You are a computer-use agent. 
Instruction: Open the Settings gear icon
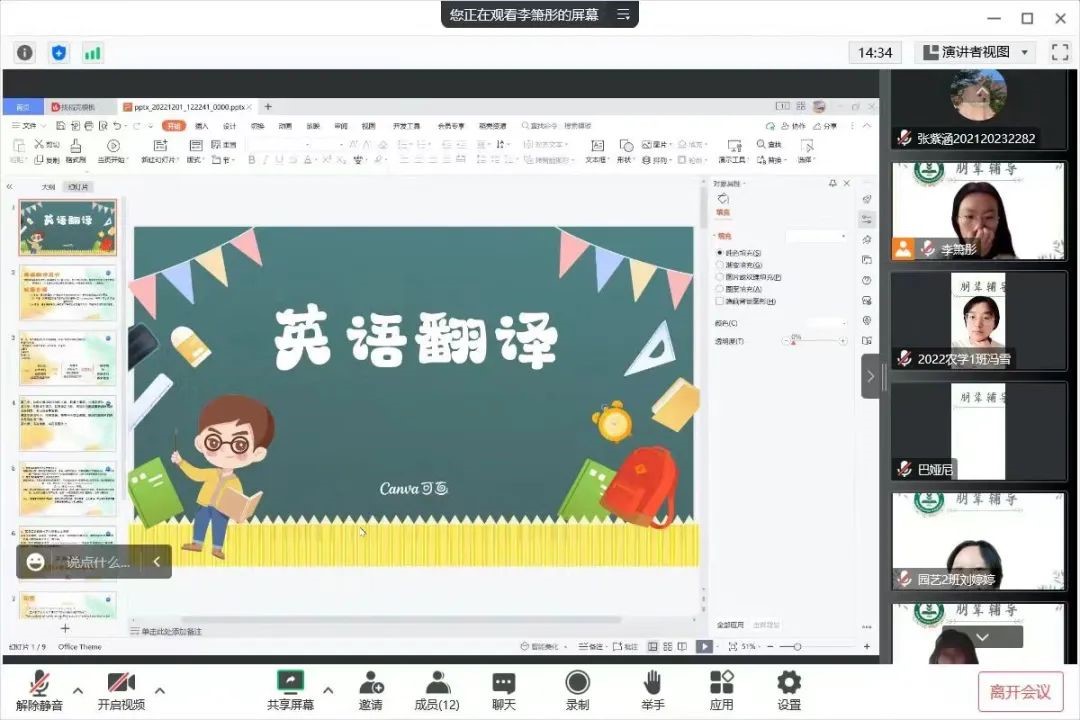pos(789,683)
